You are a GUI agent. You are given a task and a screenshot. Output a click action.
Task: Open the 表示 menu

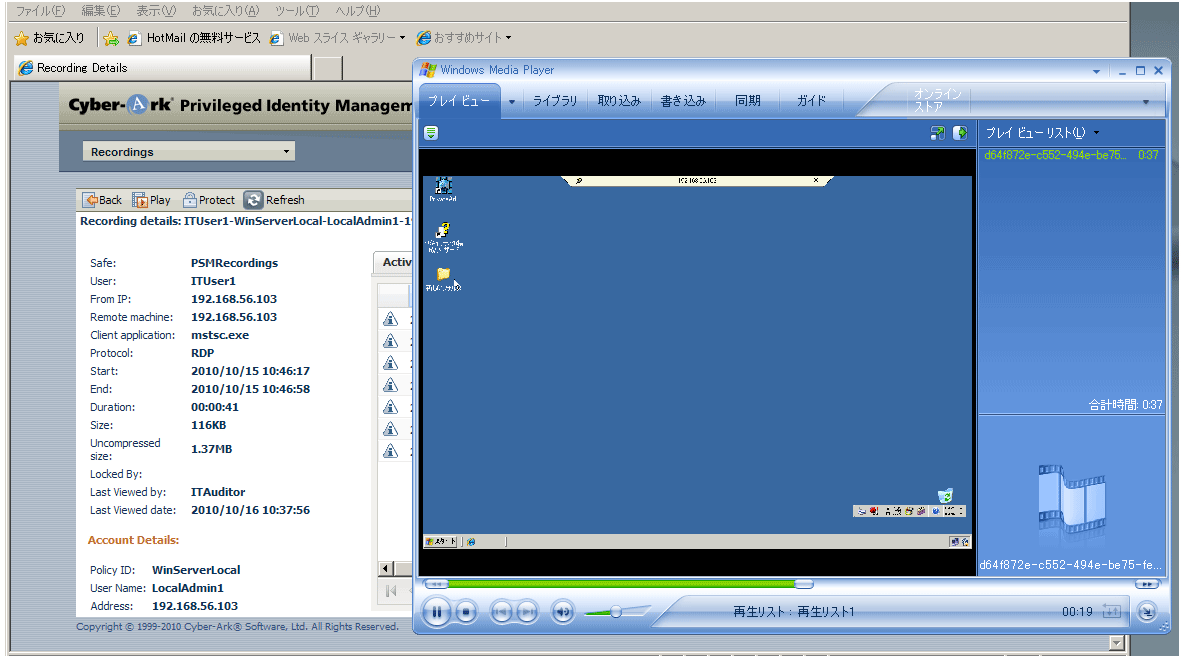click(x=156, y=11)
